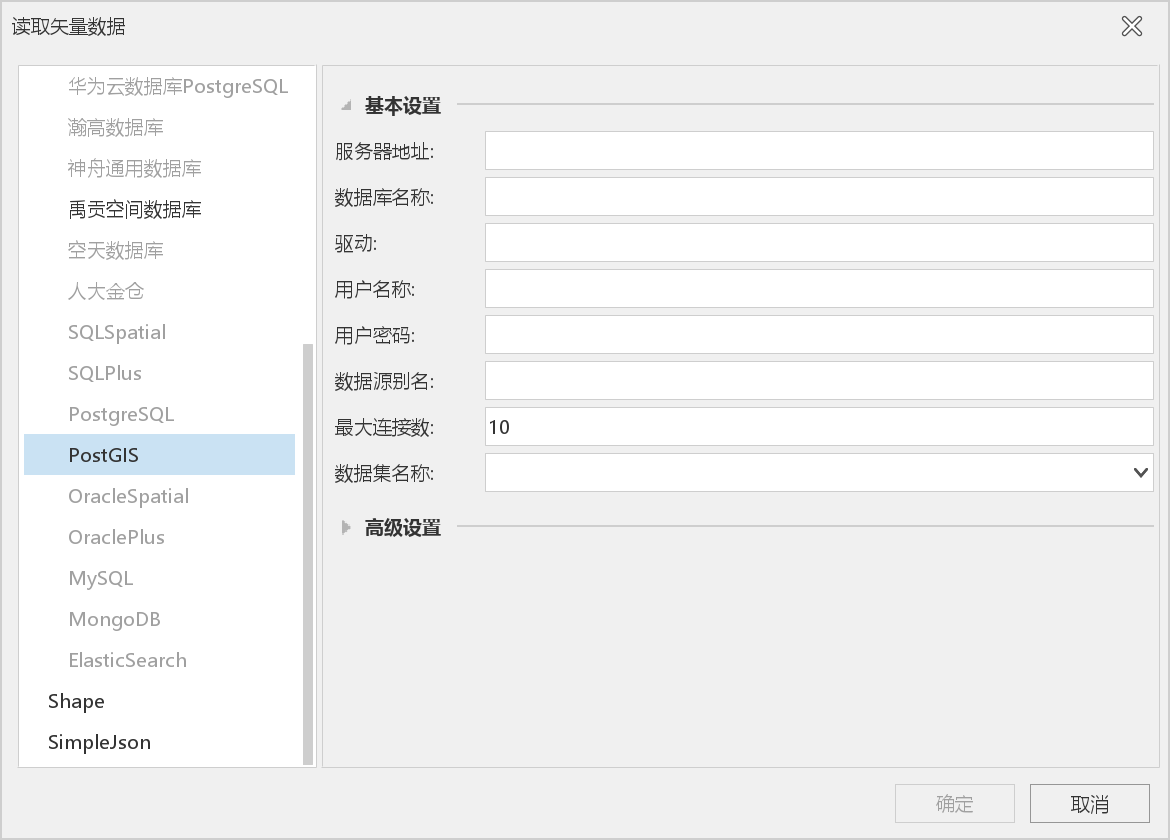
Task: Select MySQL data source
Action: (x=101, y=579)
